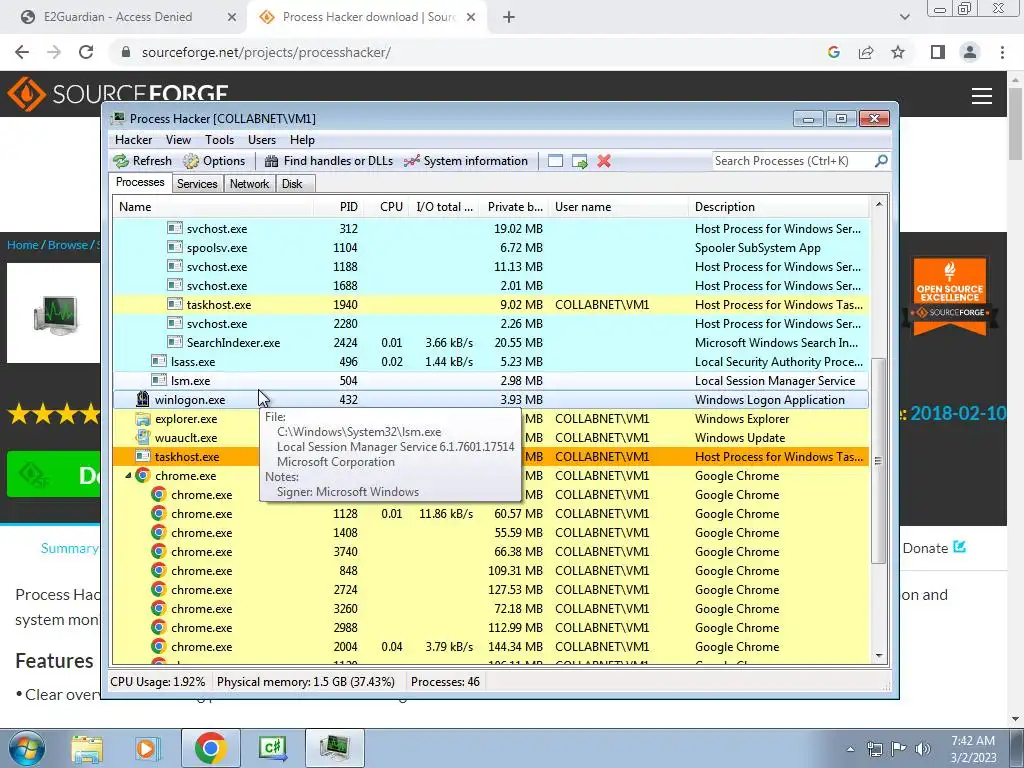Click the process list scrollbar down arrow

[x=879, y=656]
